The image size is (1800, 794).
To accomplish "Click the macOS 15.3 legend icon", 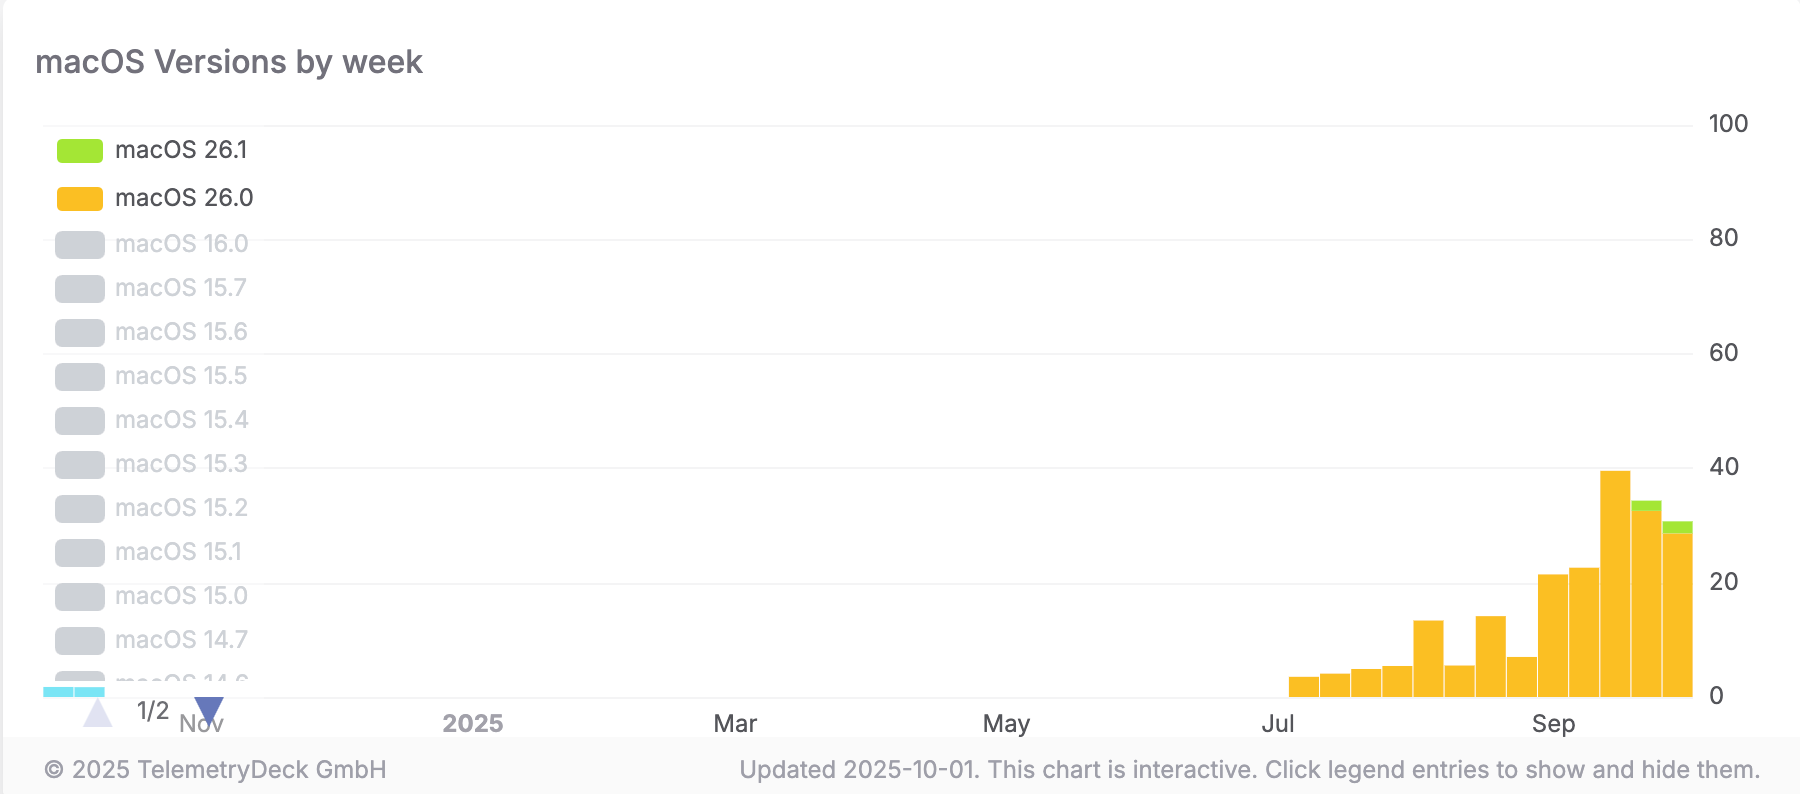I will click(80, 465).
